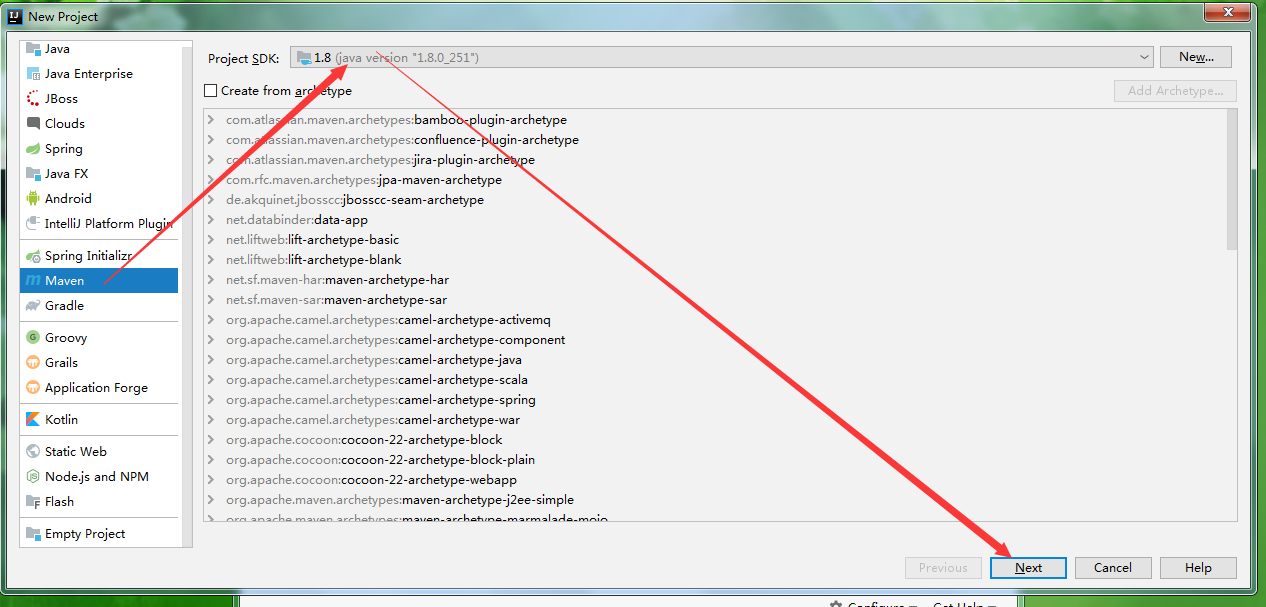Cancel the New Project dialog
Viewport: 1266px width, 607px height.
click(x=1113, y=568)
